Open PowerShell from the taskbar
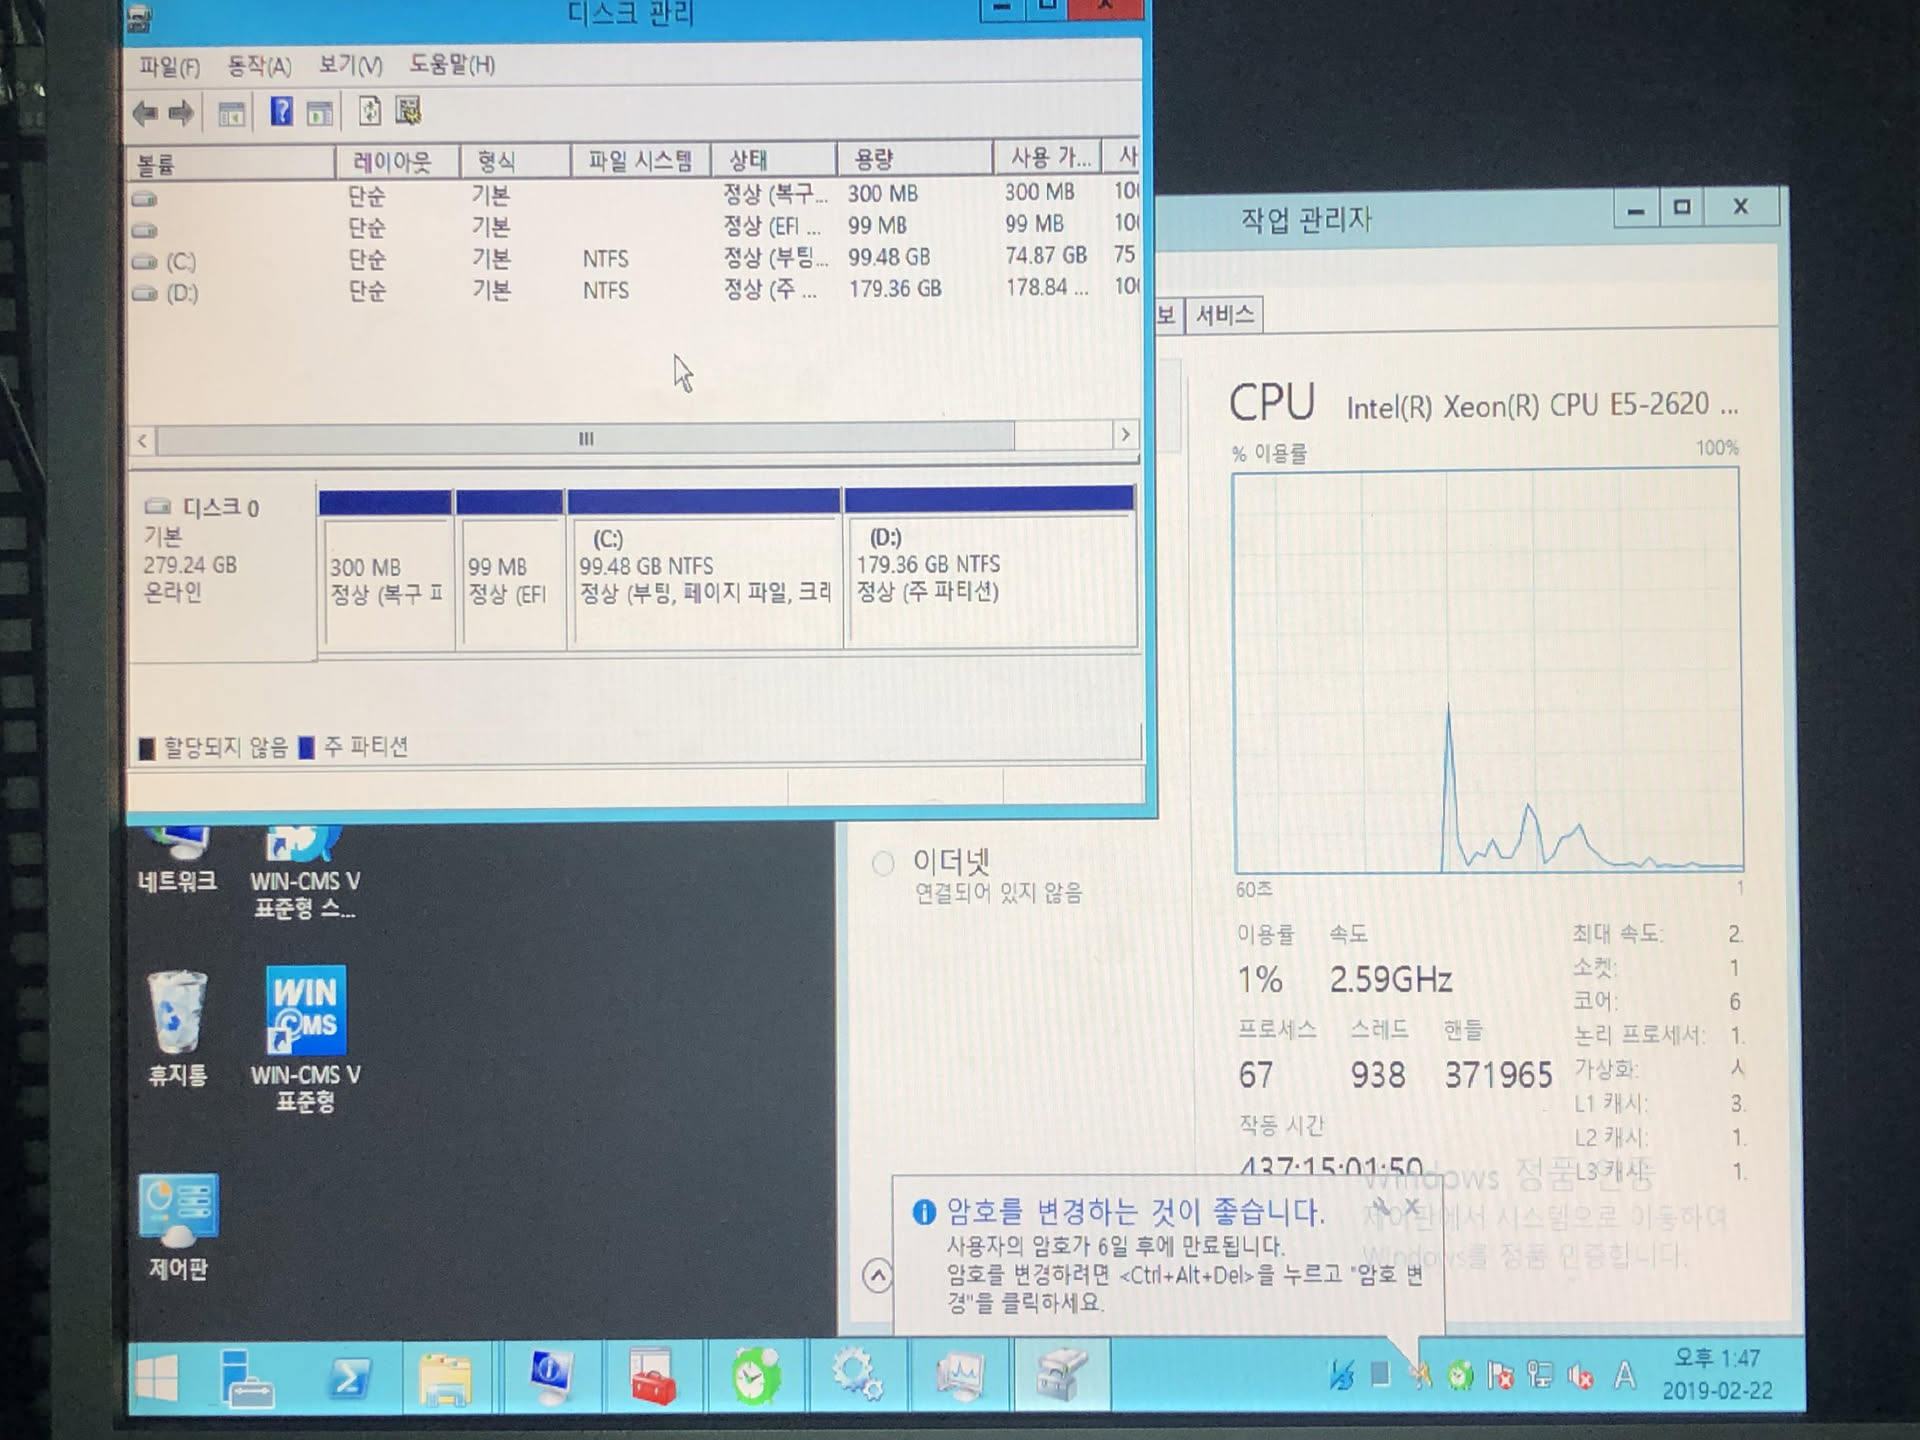 pyautogui.click(x=348, y=1378)
